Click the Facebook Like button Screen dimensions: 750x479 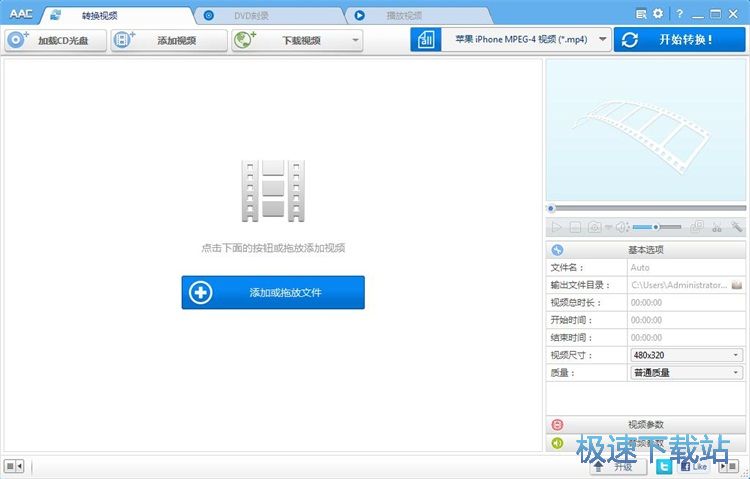tap(694, 466)
